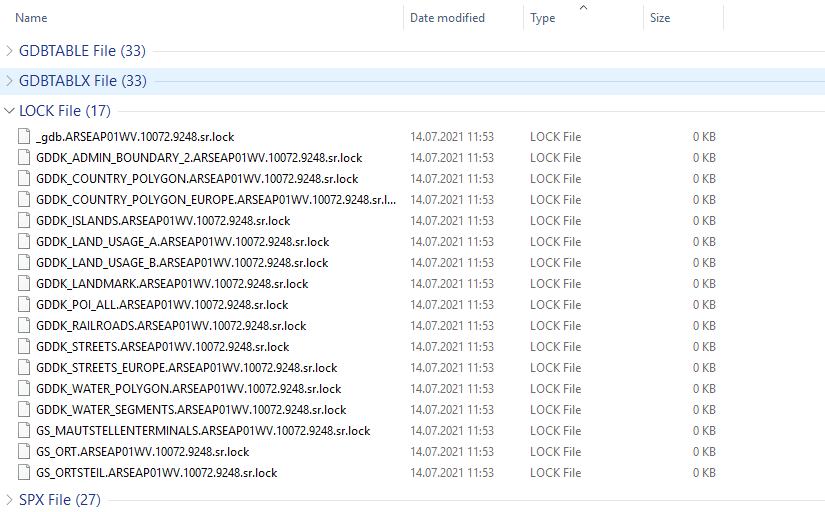
Task: Click 0 KB size cell of GDDK_ADMIN_BOUNDARY_2 row
Action: [704, 158]
